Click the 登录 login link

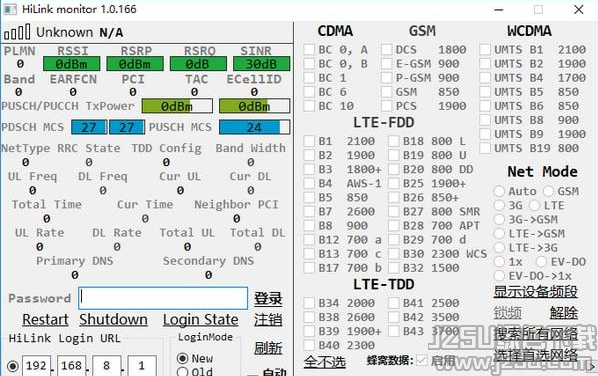tap(268, 299)
